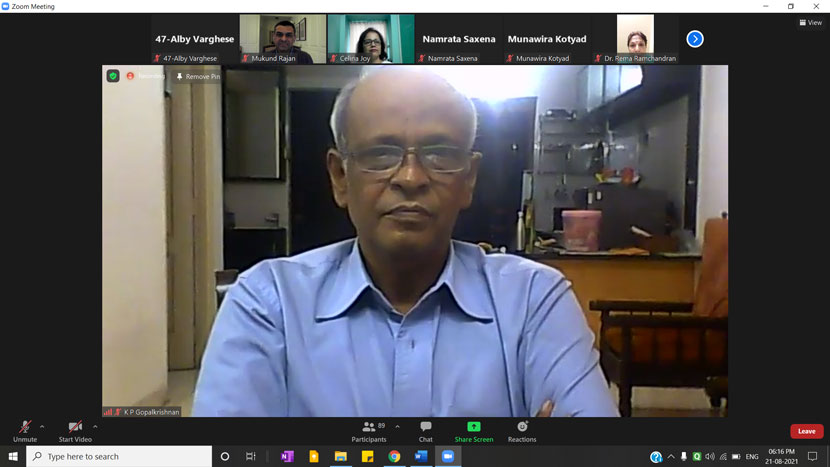
Task: Open Windows Start menu
Action: point(13,456)
